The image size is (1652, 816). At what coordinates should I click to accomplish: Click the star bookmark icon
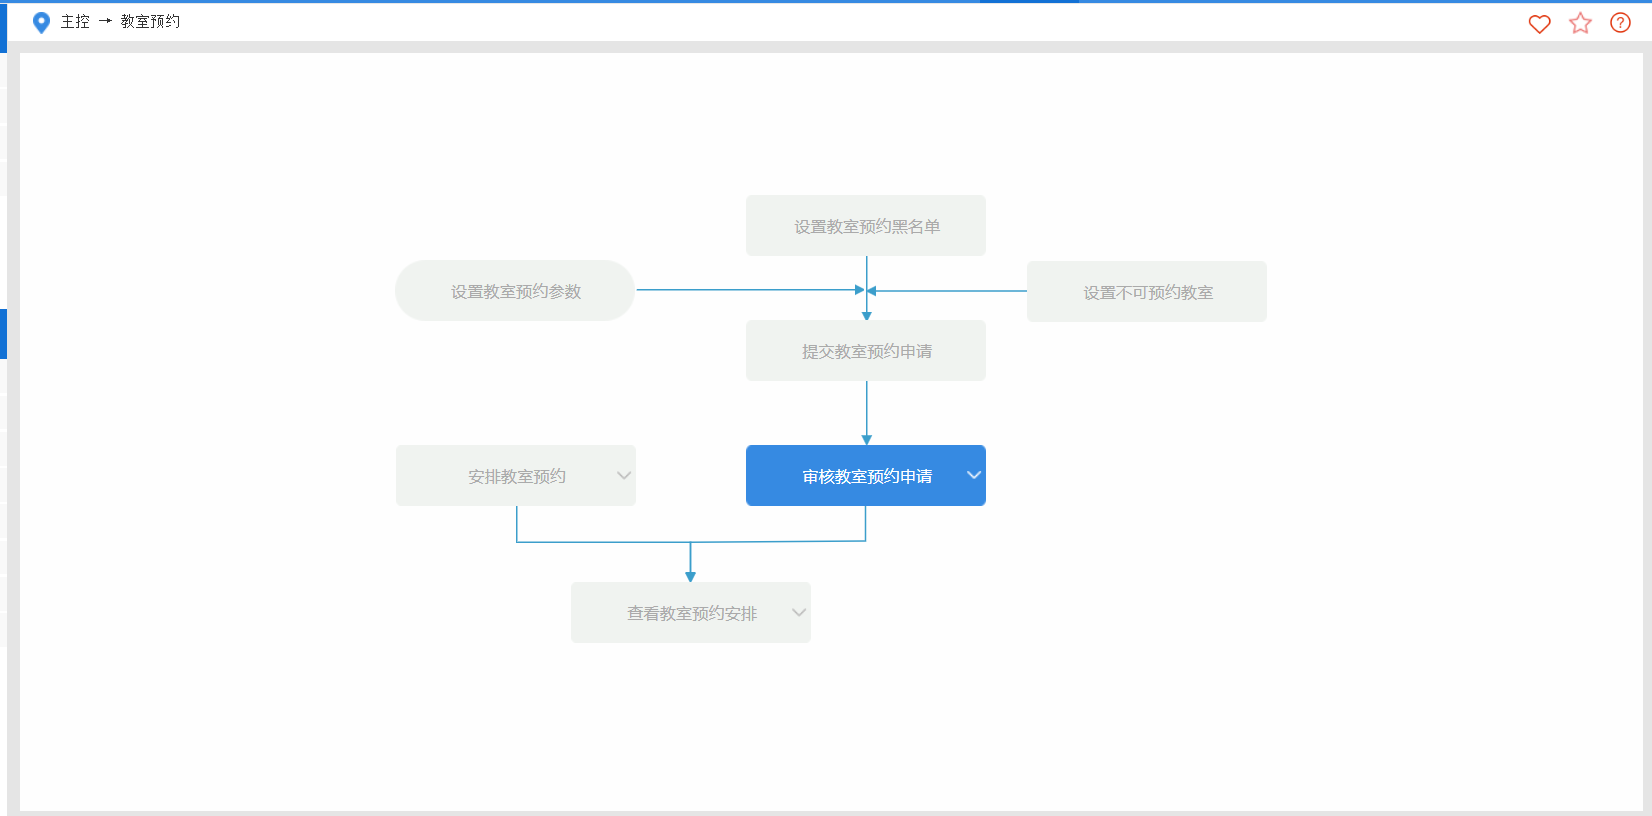(1580, 23)
